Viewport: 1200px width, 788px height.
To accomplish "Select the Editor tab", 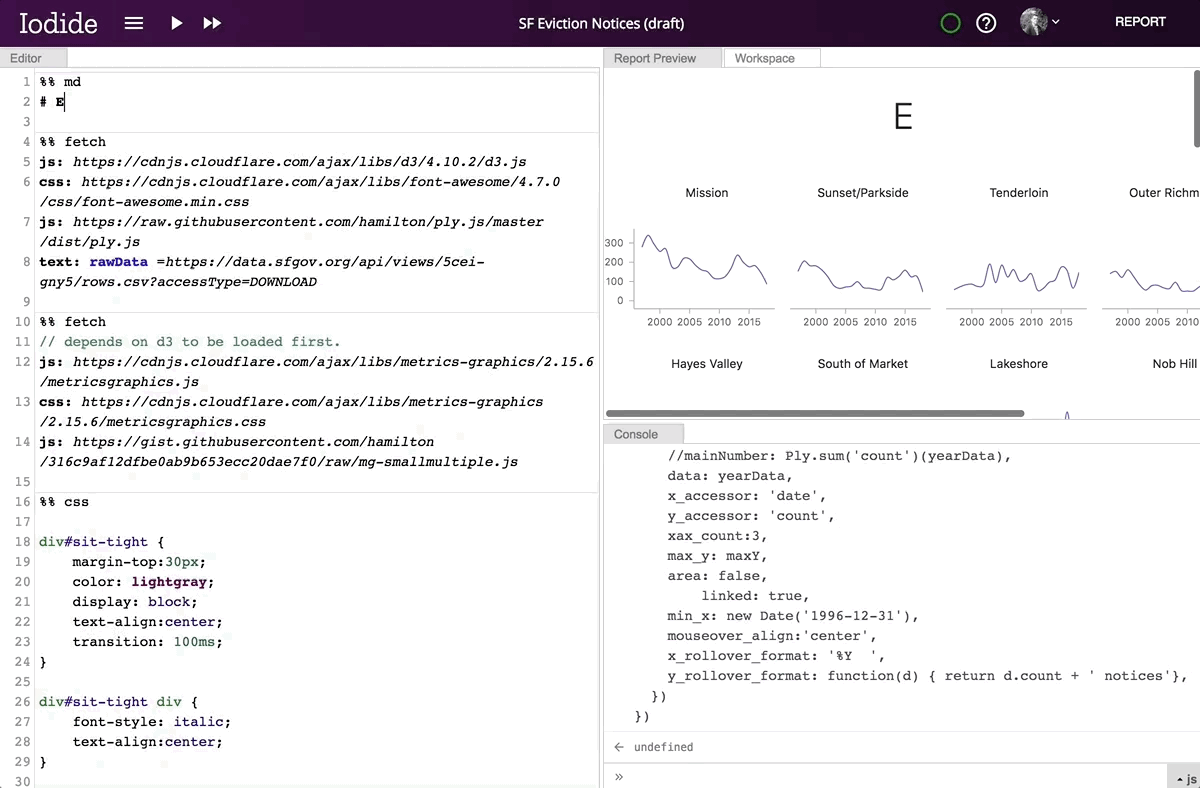I will [33, 58].
